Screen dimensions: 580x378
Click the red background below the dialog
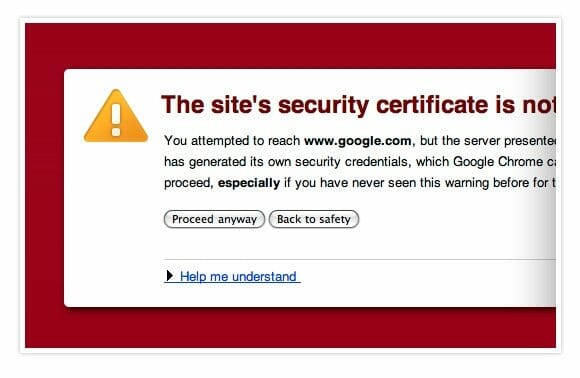tap(290, 328)
